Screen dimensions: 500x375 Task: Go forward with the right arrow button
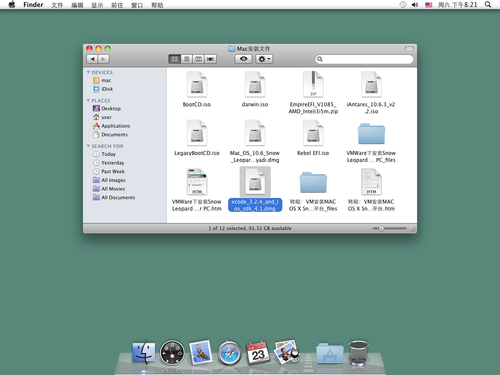[x=104, y=59]
